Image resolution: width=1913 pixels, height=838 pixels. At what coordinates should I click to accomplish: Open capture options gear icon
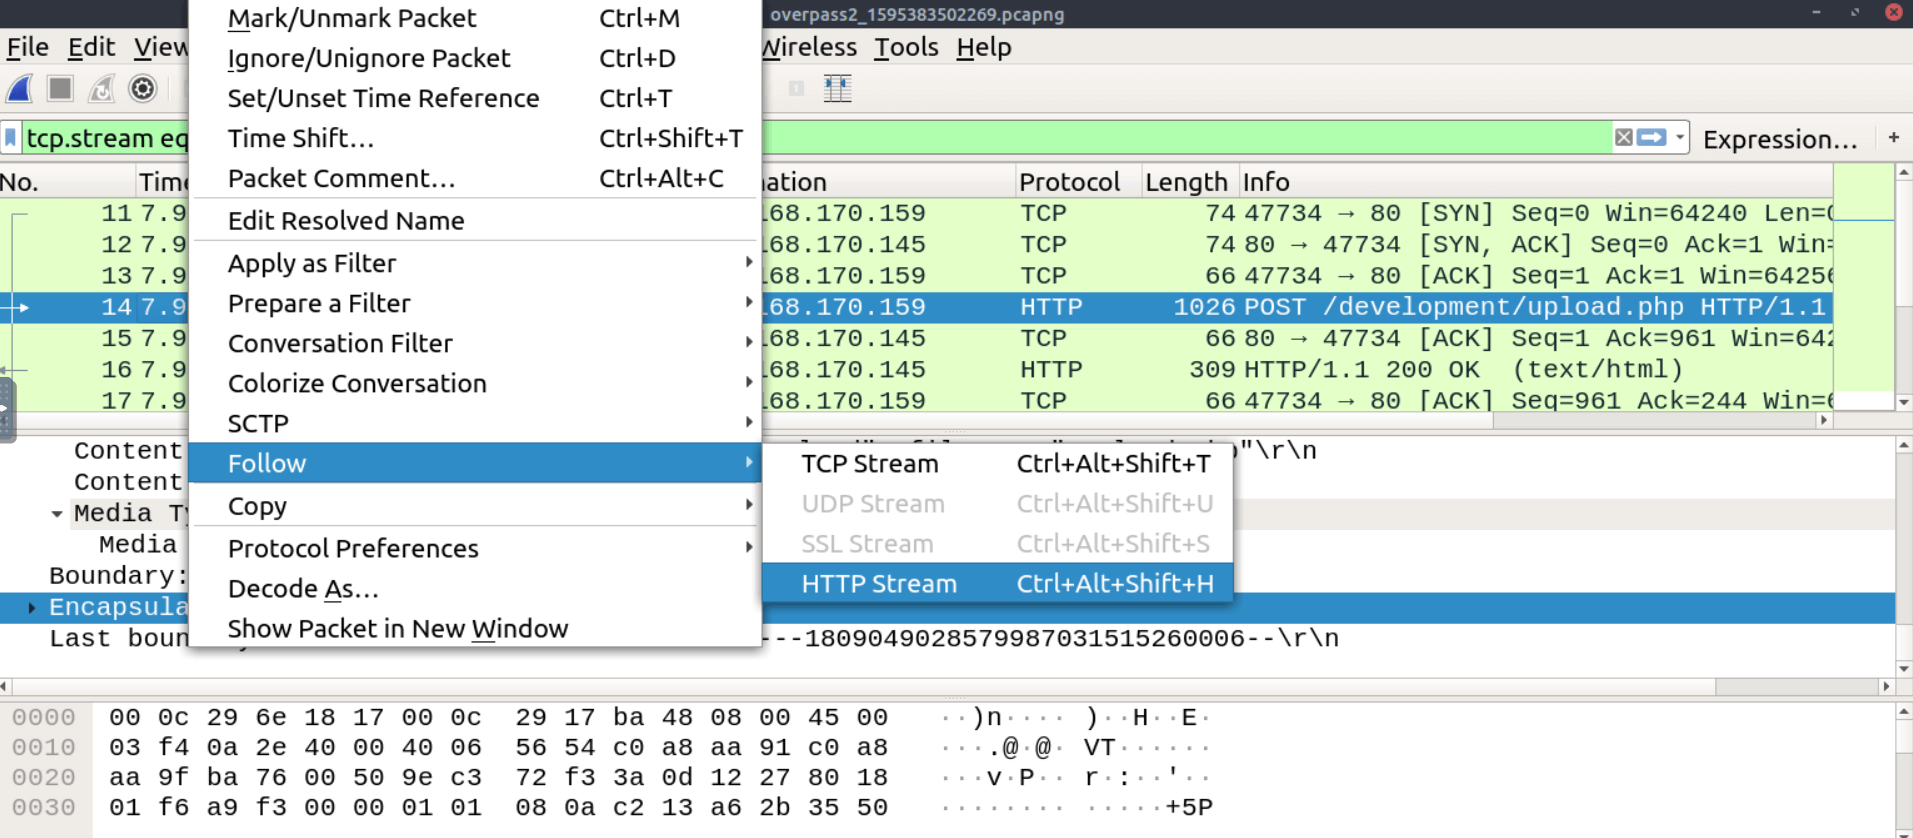143,89
